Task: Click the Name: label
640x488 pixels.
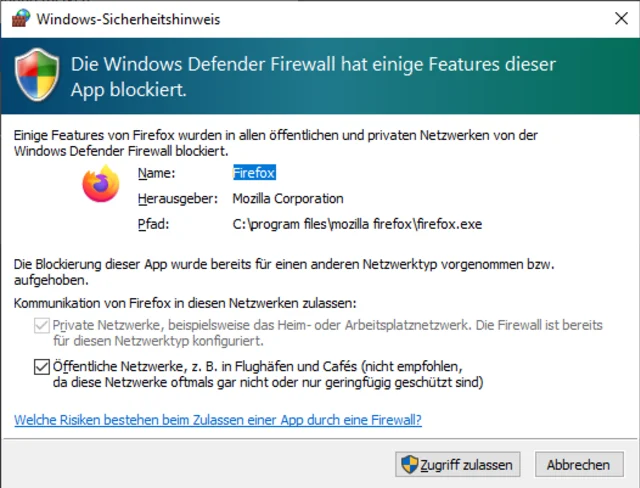Action: [x=156, y=173]
